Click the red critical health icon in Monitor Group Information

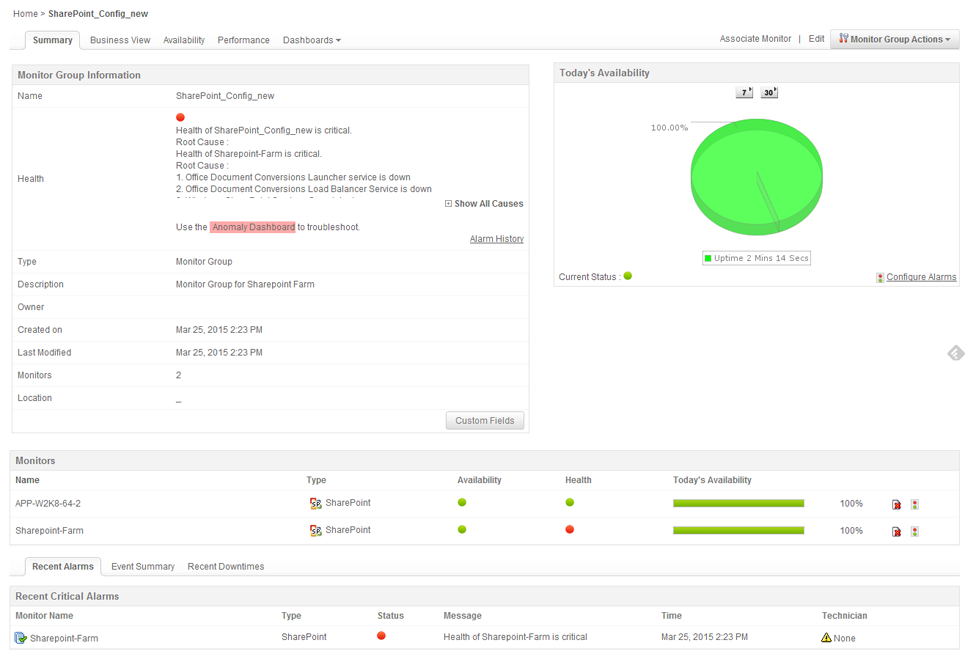coord(180,117)
